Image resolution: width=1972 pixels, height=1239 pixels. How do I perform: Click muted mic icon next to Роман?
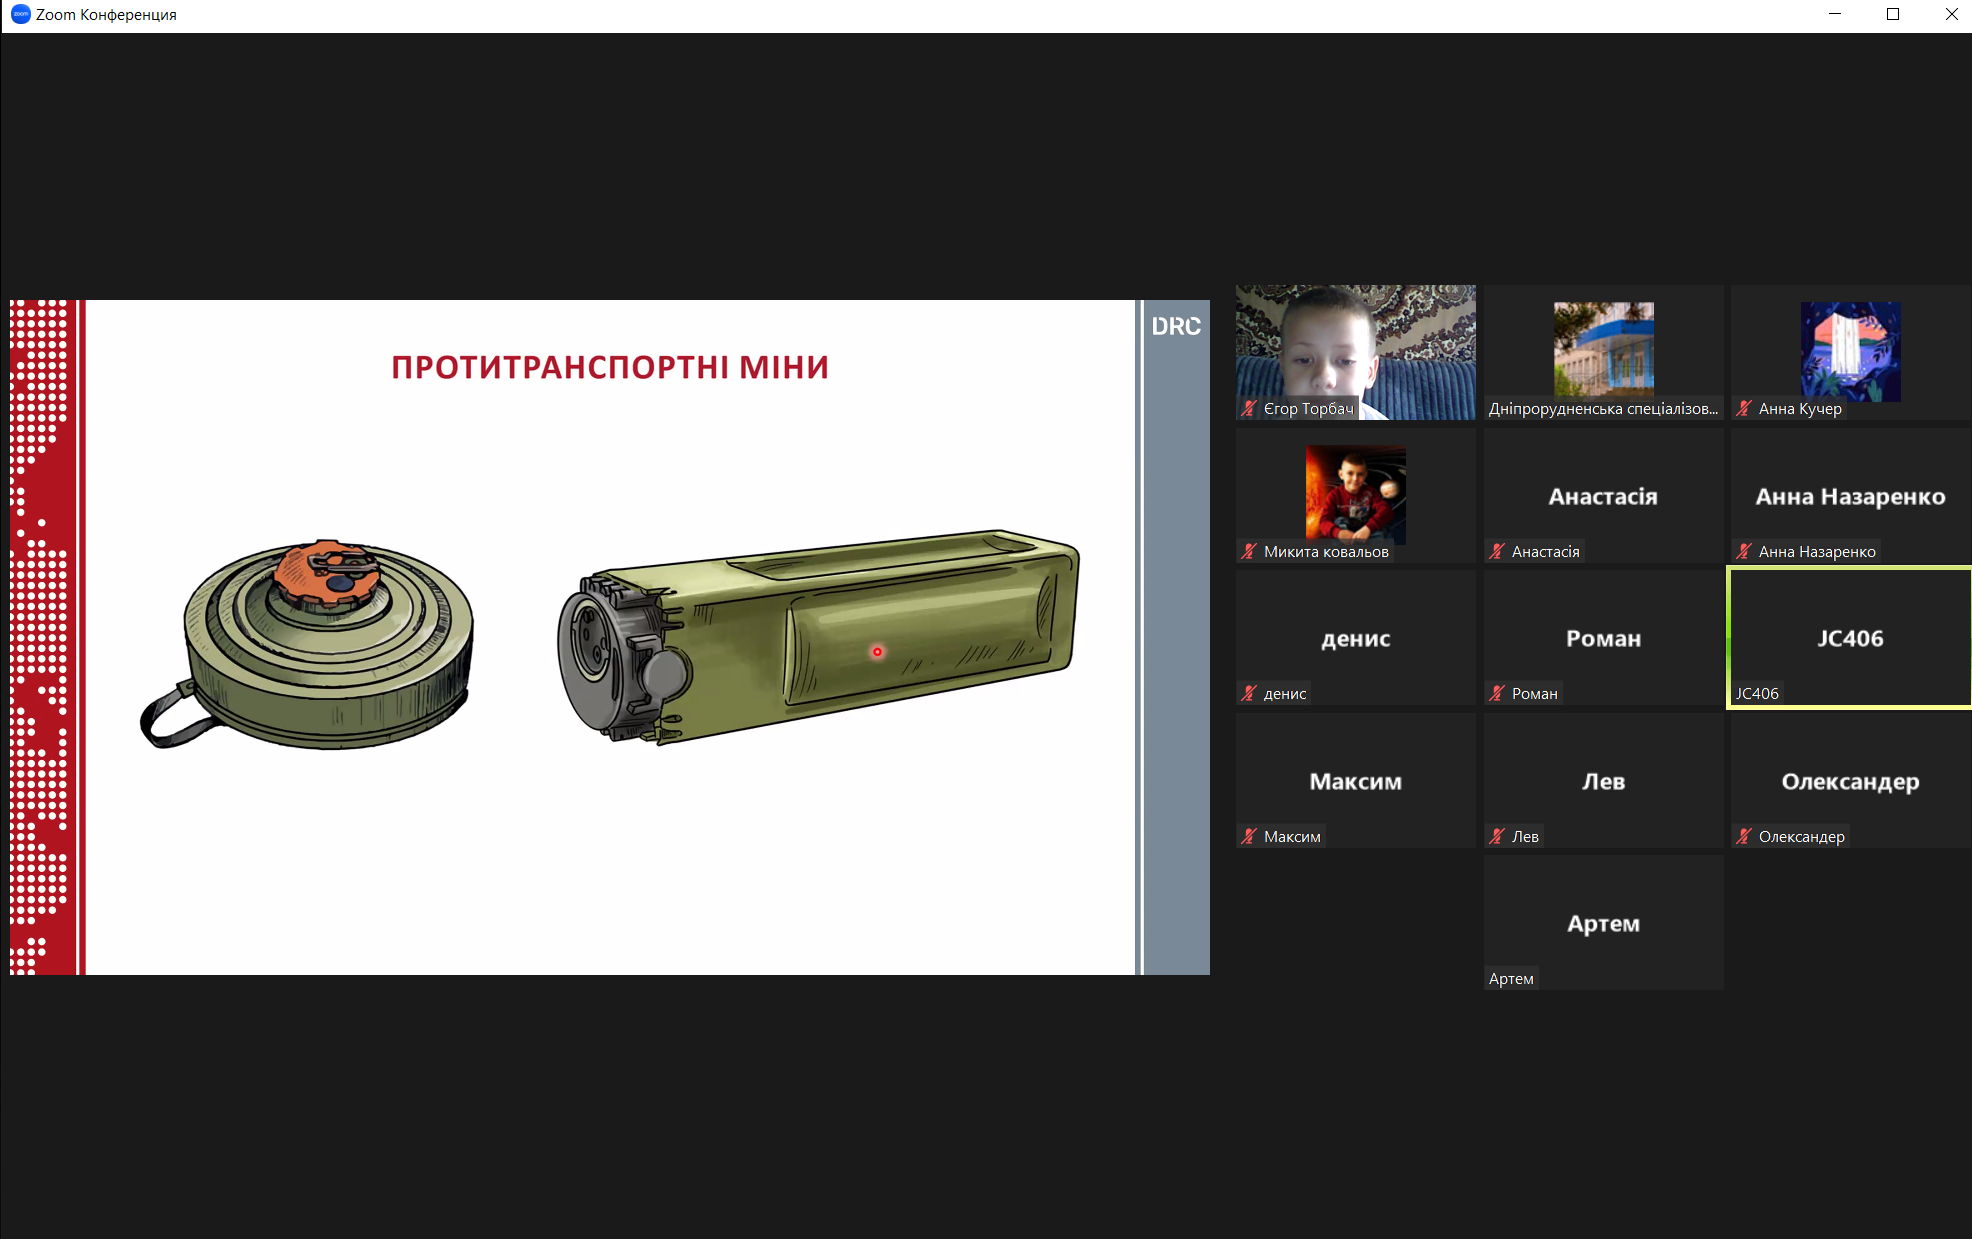[1496, 693]
